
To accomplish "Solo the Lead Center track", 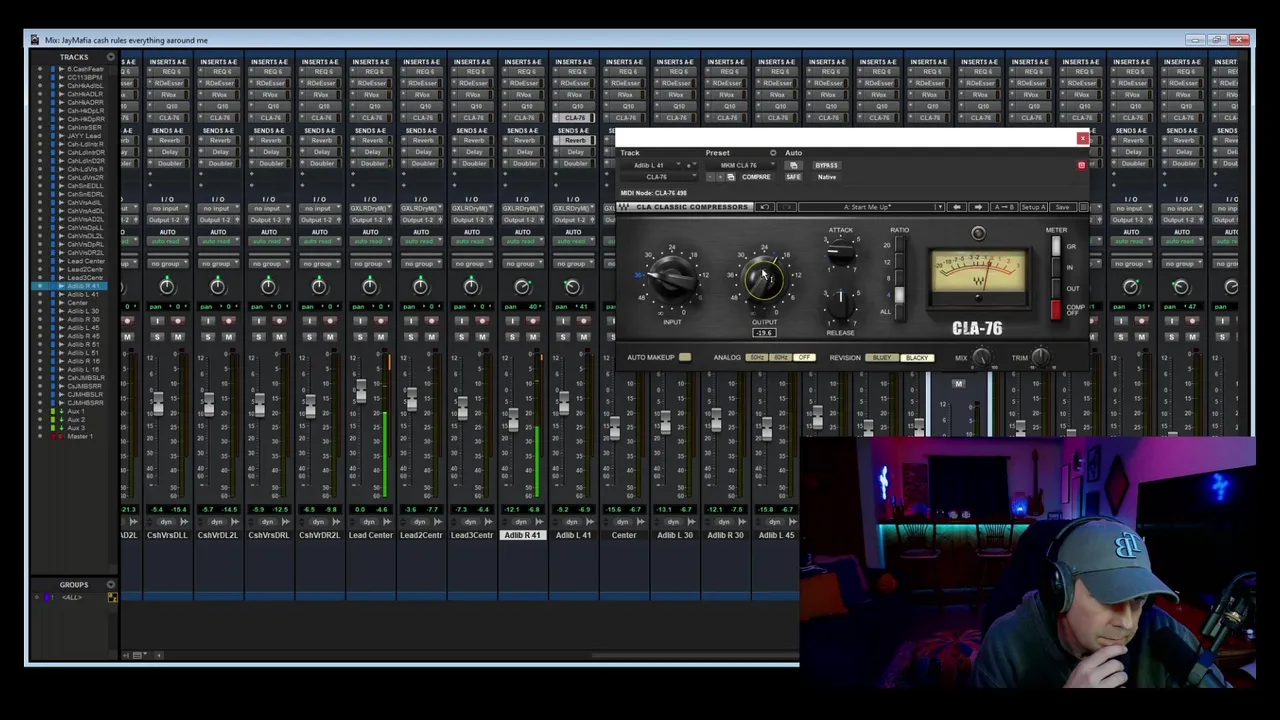I will click(360, 337).
